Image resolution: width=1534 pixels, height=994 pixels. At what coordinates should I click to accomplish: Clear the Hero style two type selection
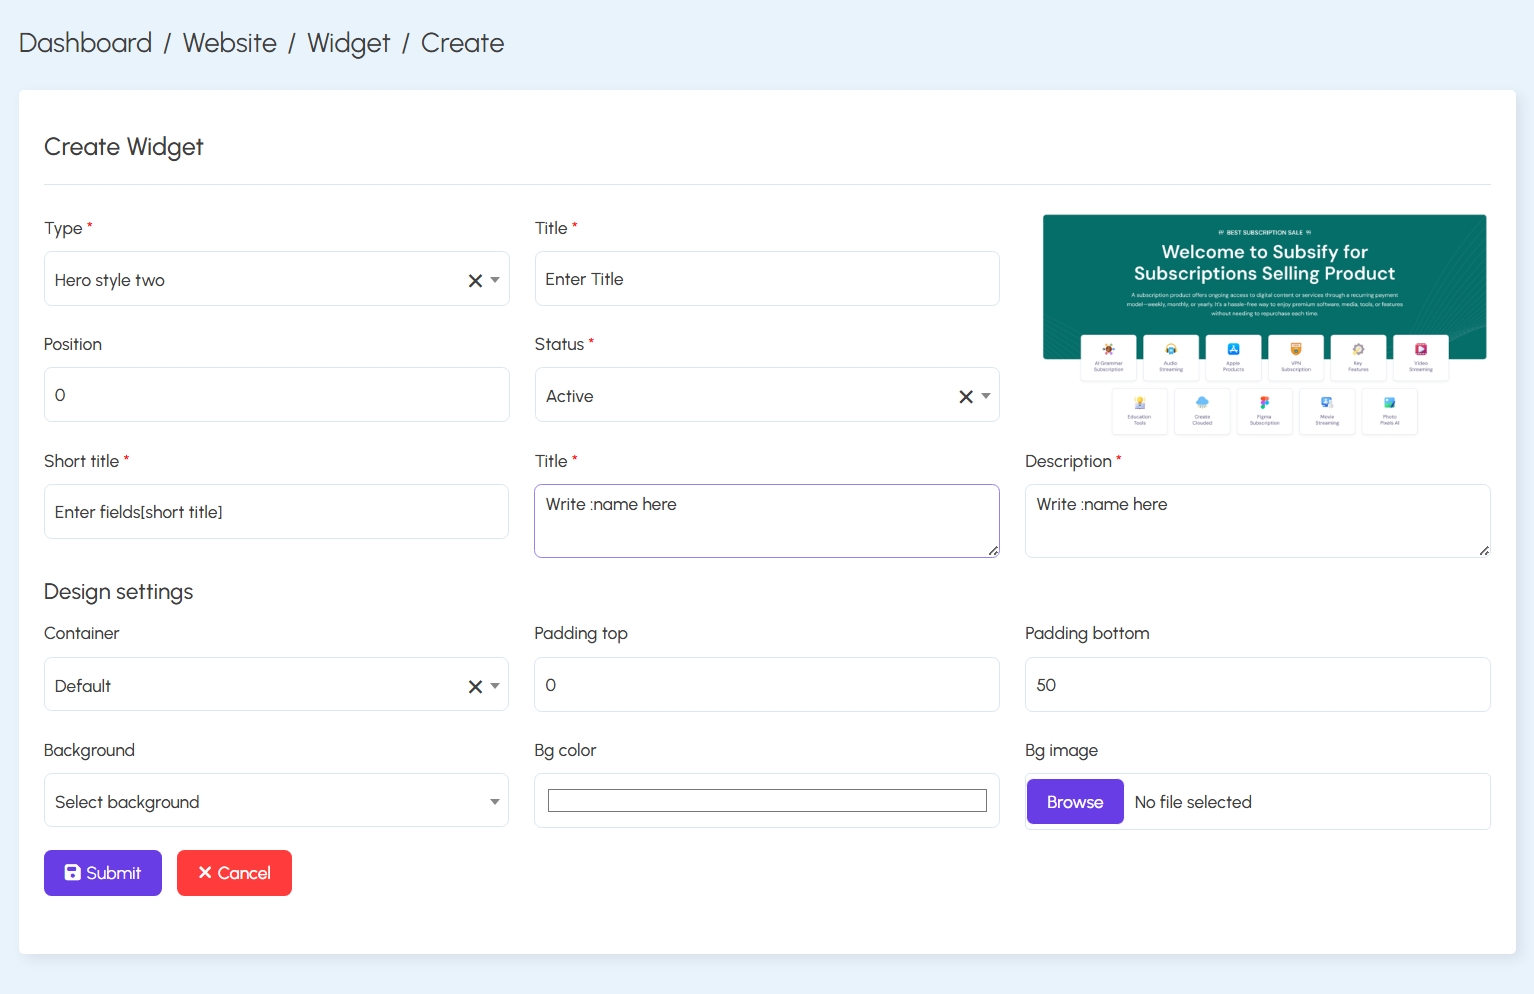tap(475, 281)
